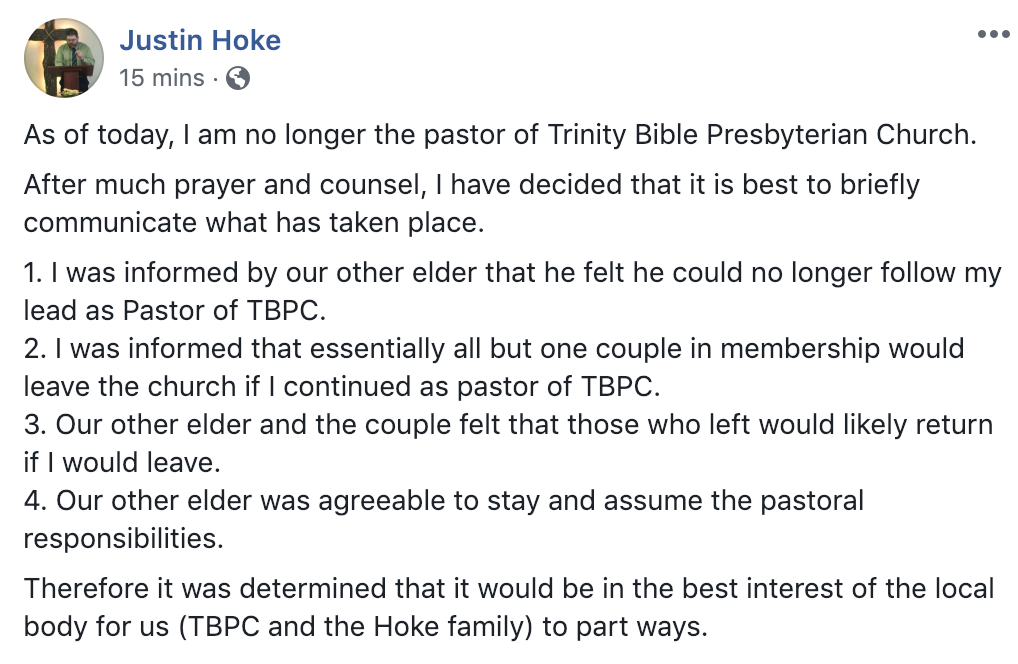
Task: Open the 15 mins timestamp permalink
Action: (162, 78)
